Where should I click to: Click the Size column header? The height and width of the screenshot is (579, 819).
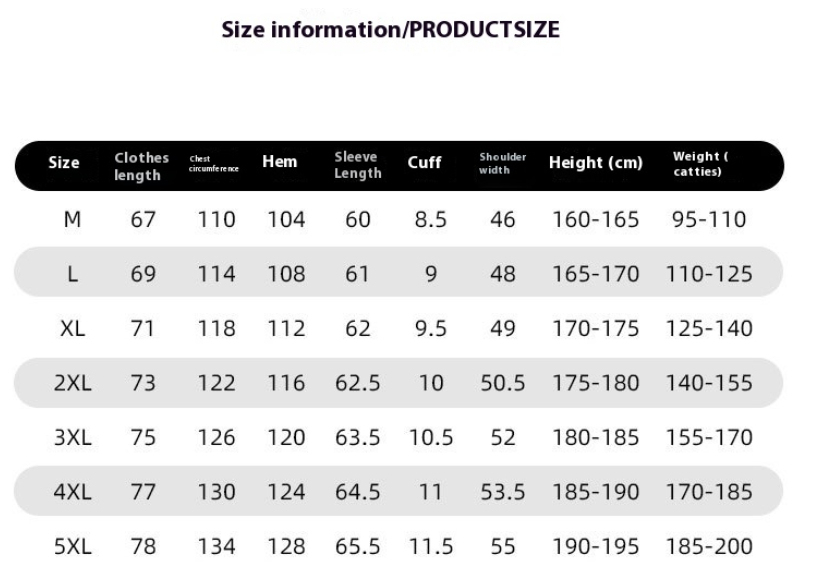(x=64, y=162)
